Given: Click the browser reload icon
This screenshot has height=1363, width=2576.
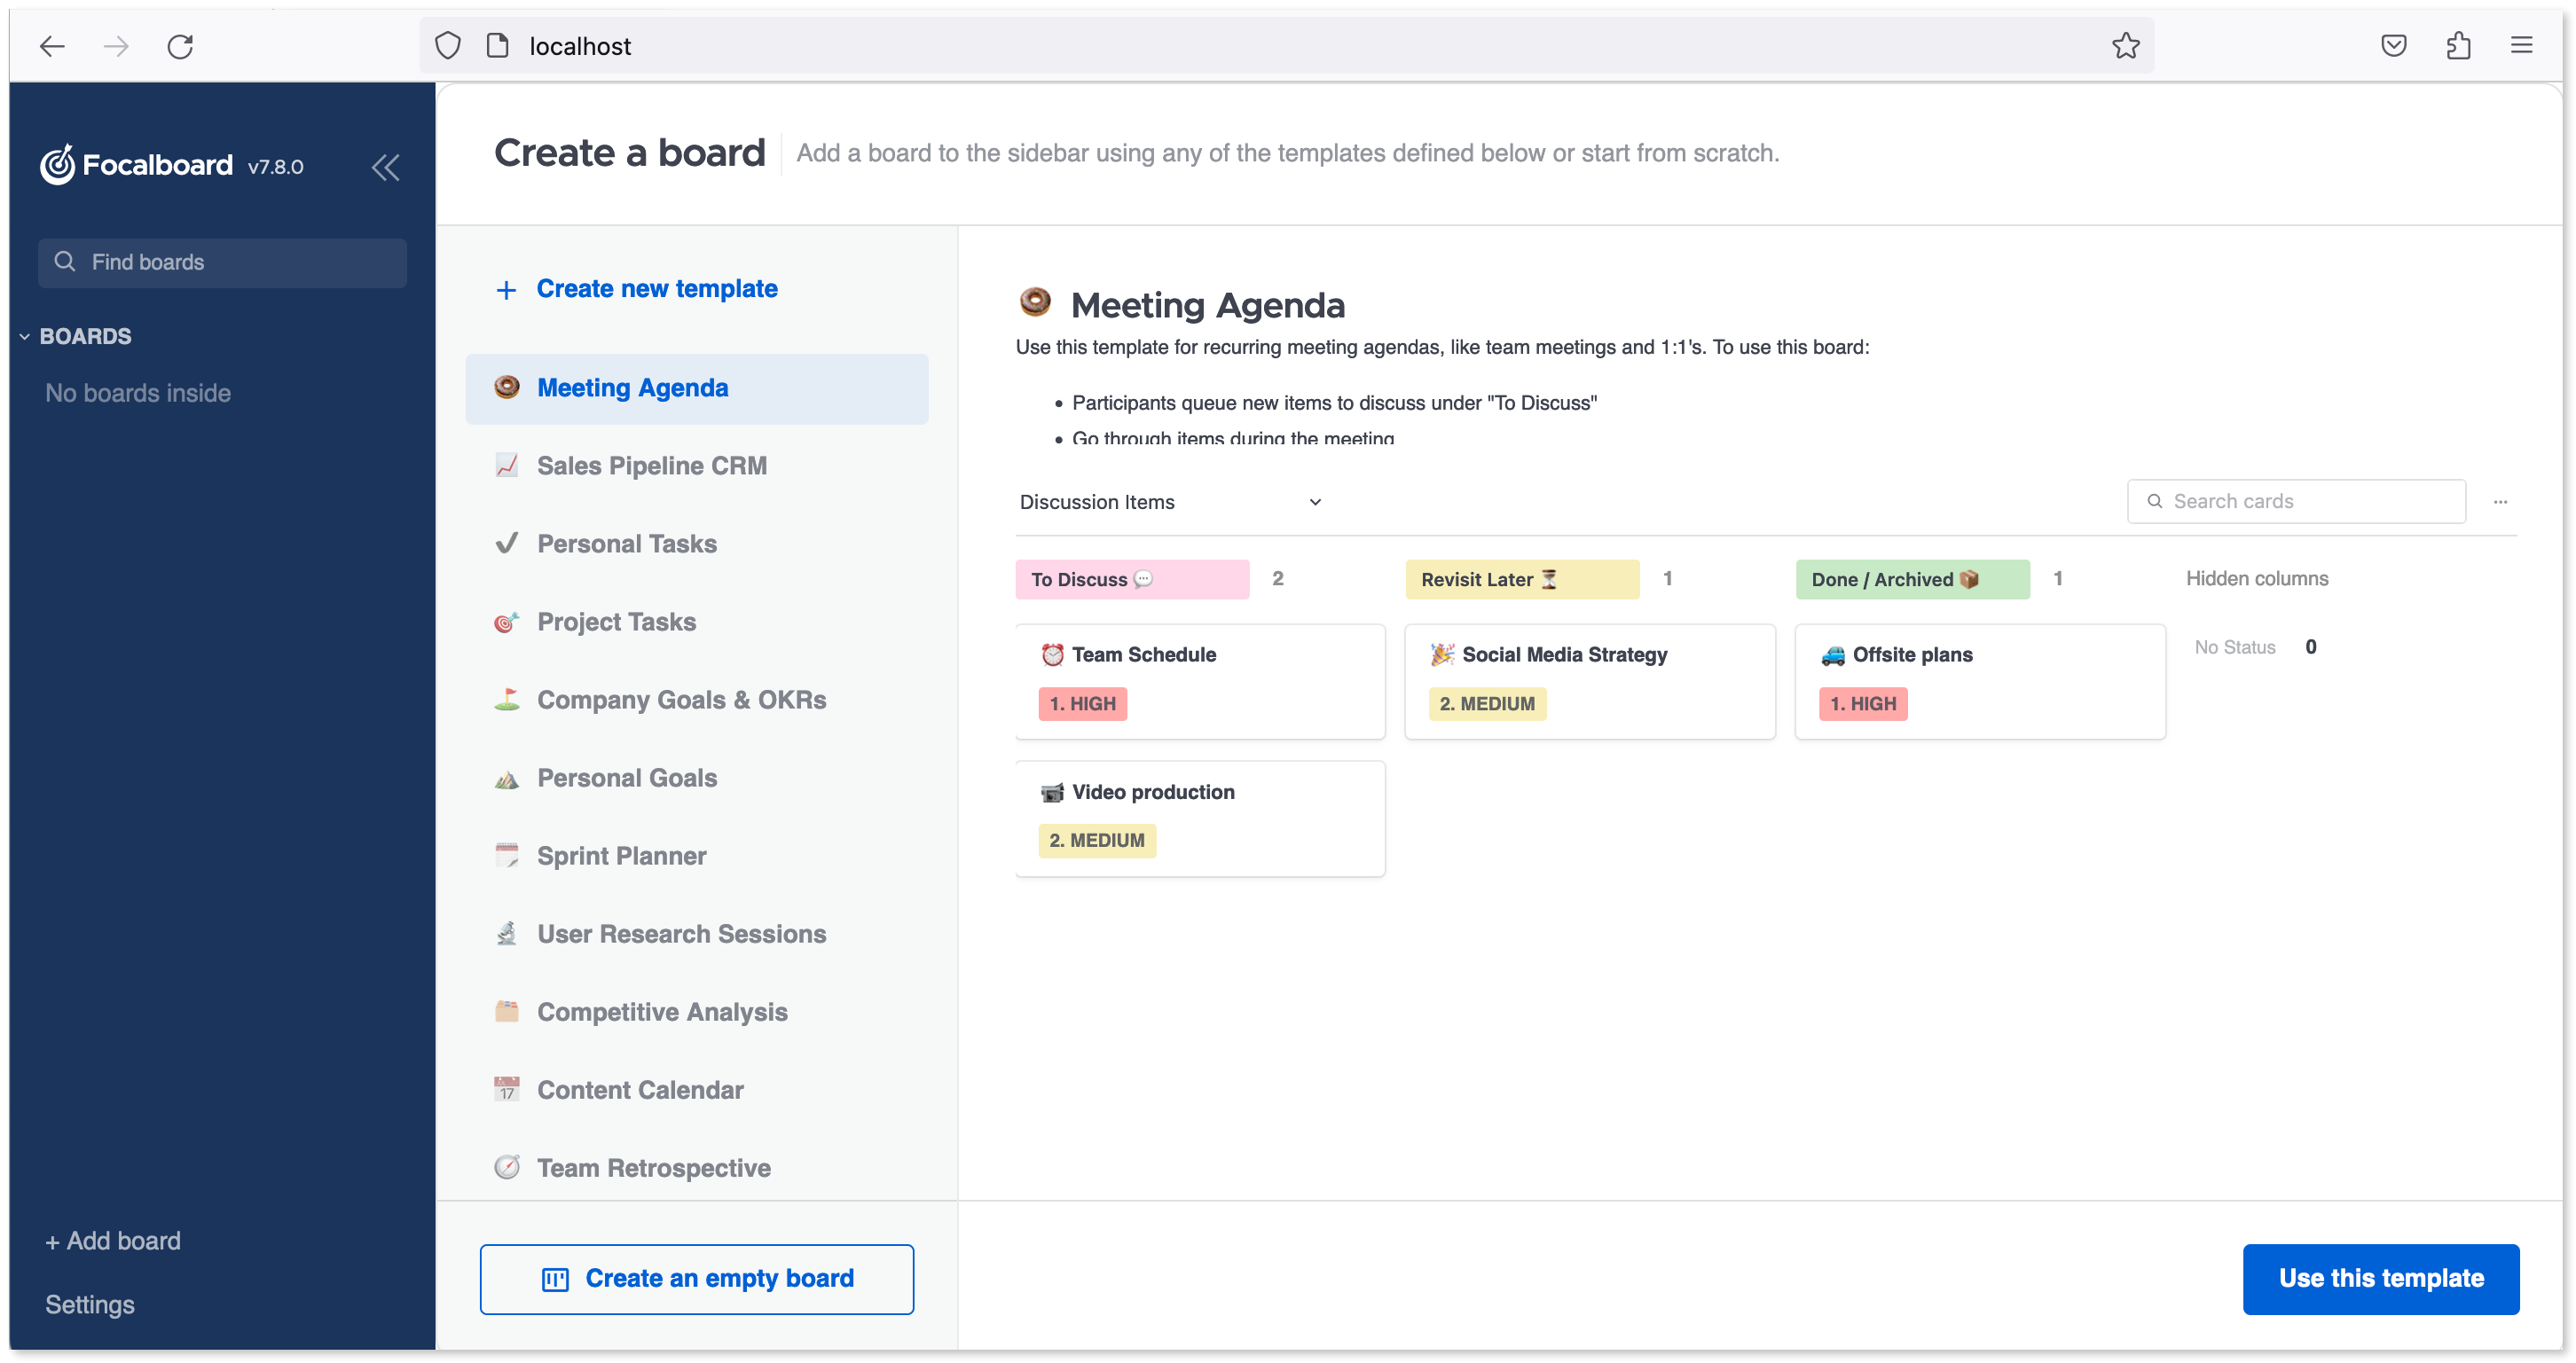Looking at the screenshot, I should pyautogui.click(x=180, y=46).
